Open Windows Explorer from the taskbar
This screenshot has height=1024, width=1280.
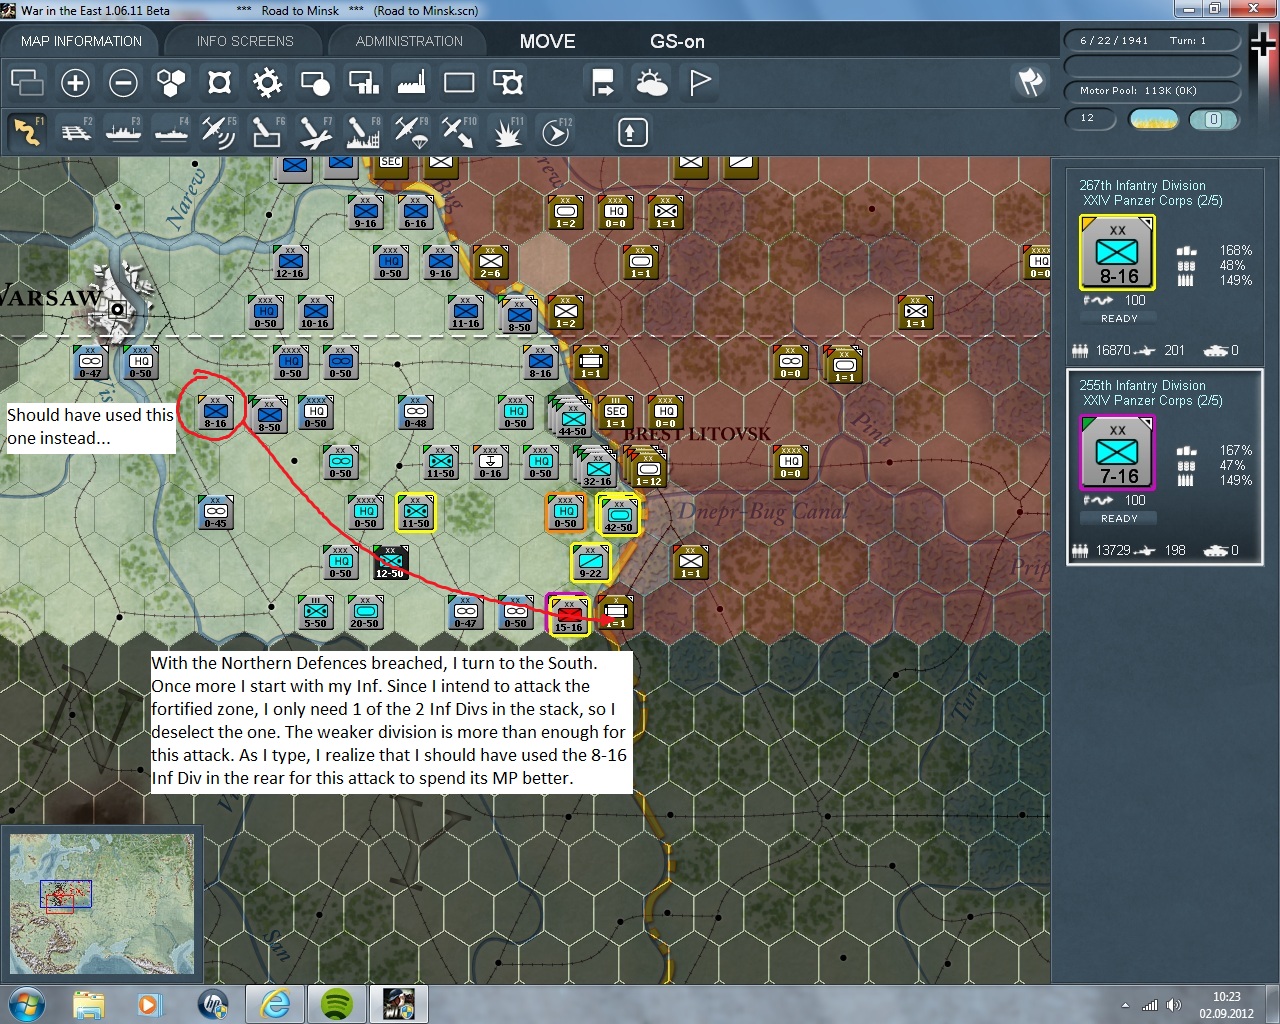(89, 1004)
